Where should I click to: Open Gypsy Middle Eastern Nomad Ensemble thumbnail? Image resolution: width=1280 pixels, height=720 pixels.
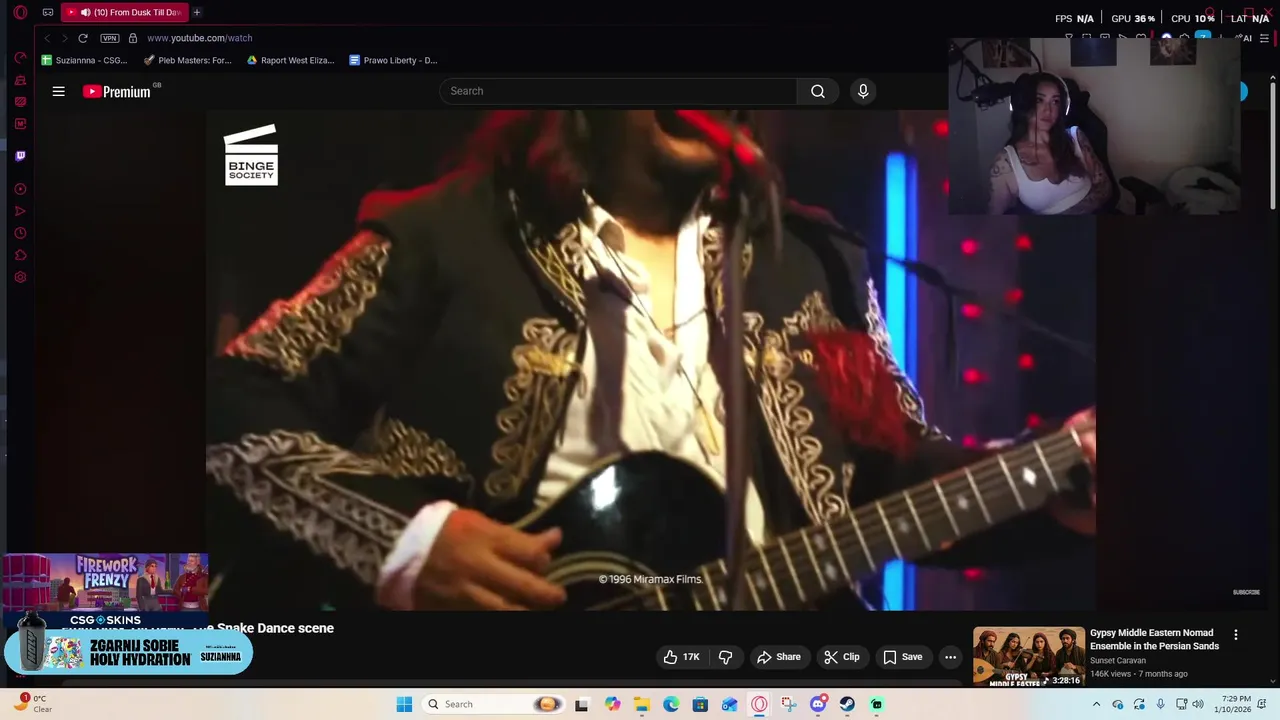[x=1028, y=656]
